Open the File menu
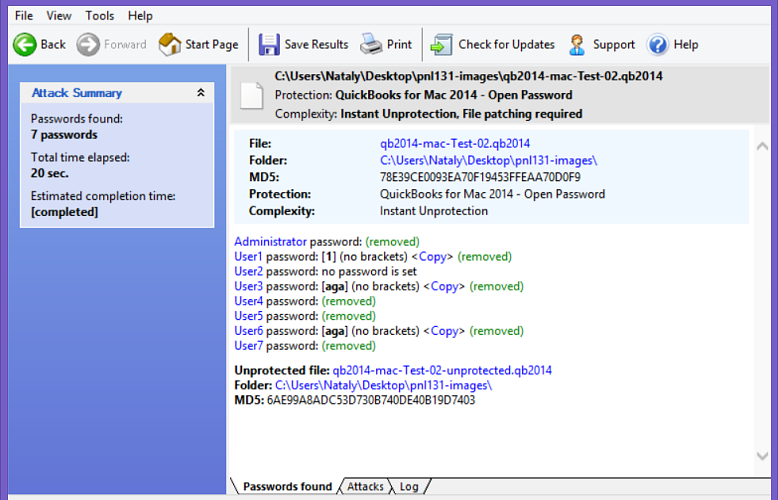 (x=24, y=16)
